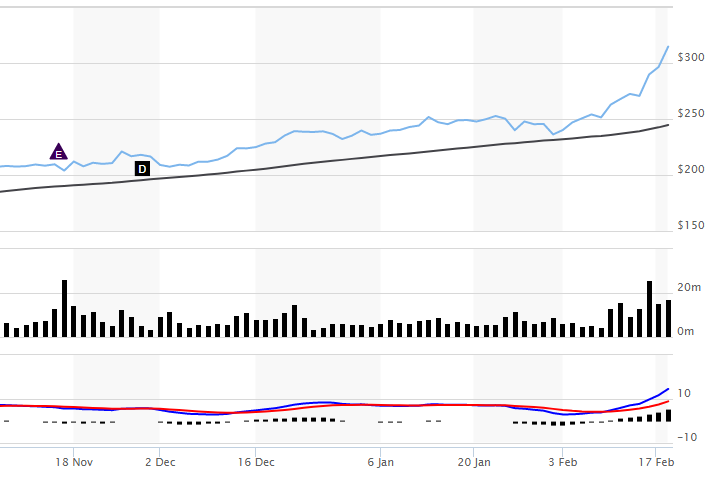The width and height of the screenshot is (709, 478).
Task: Click the $150 price axis label
Action: pyautogui.click(x=690, y=226)
